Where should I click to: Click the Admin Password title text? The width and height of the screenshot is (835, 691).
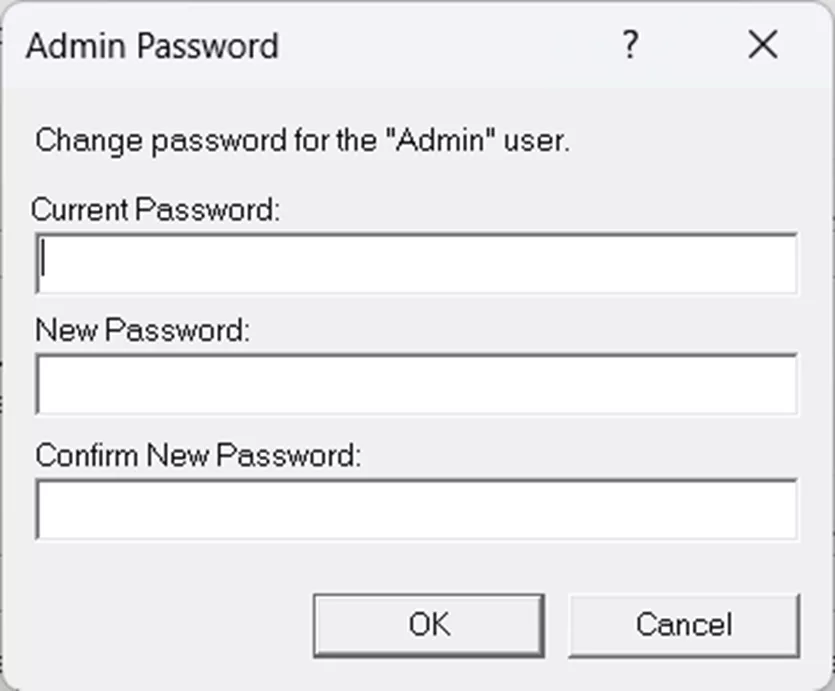[155, 45]
